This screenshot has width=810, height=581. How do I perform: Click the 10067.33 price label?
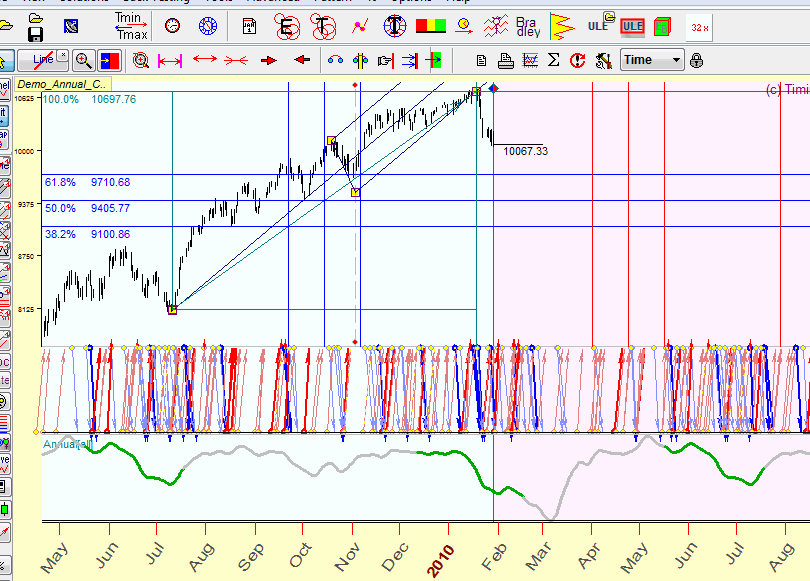525,152
